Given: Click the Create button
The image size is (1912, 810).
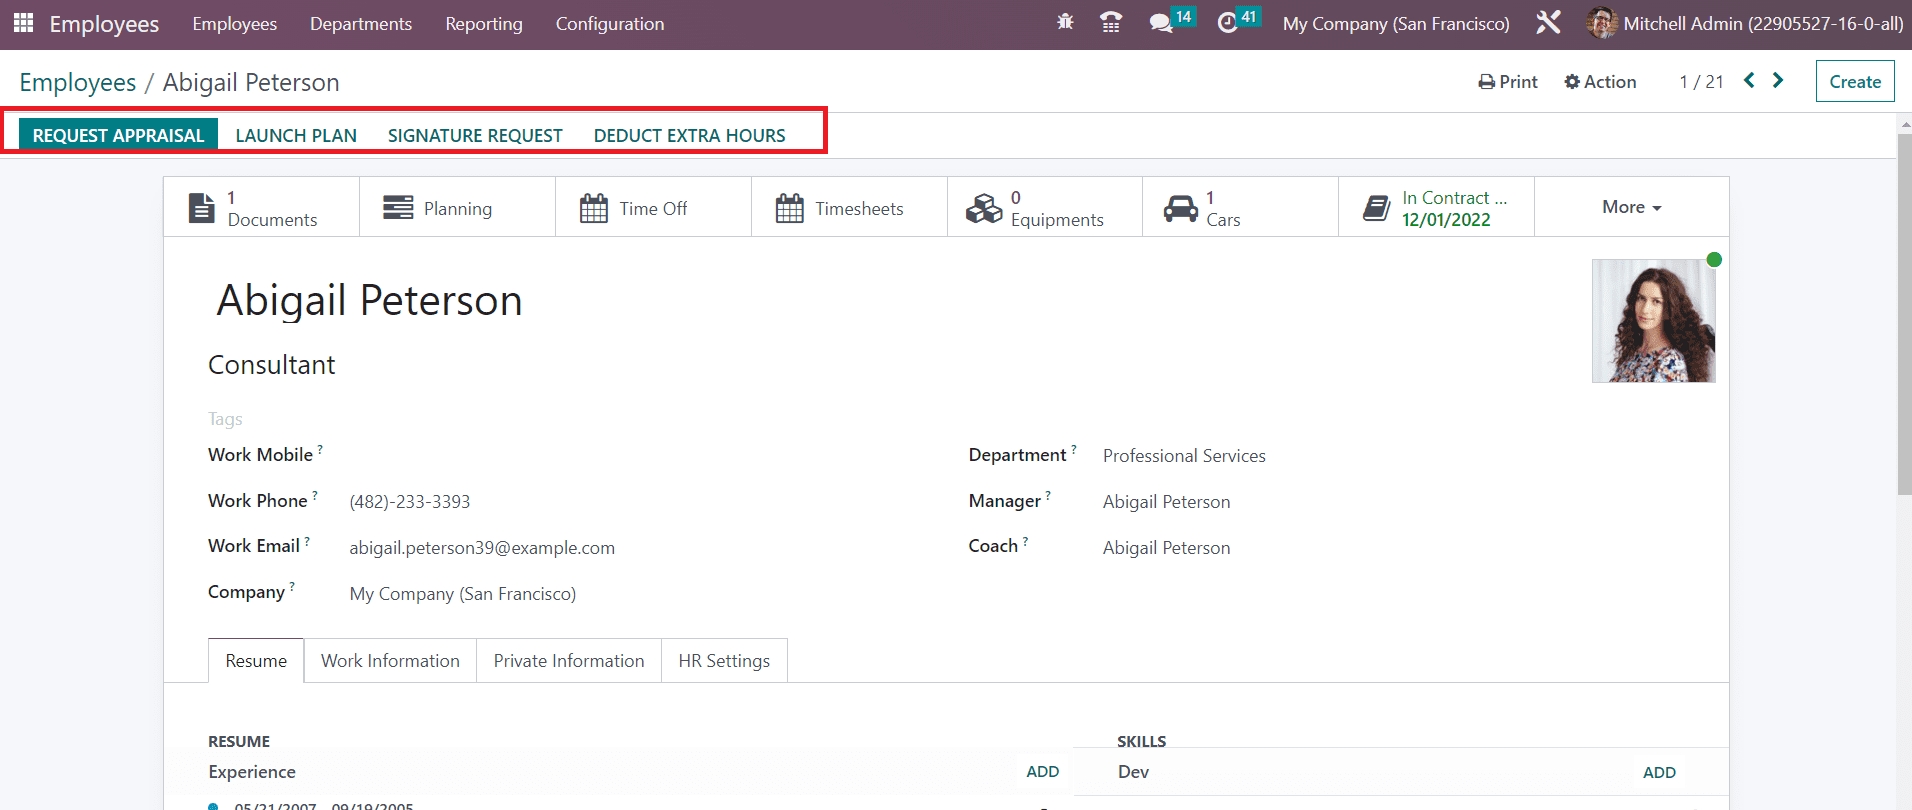Looking at the screenshot, I should pyautogui.click(x=1855, y=82).
